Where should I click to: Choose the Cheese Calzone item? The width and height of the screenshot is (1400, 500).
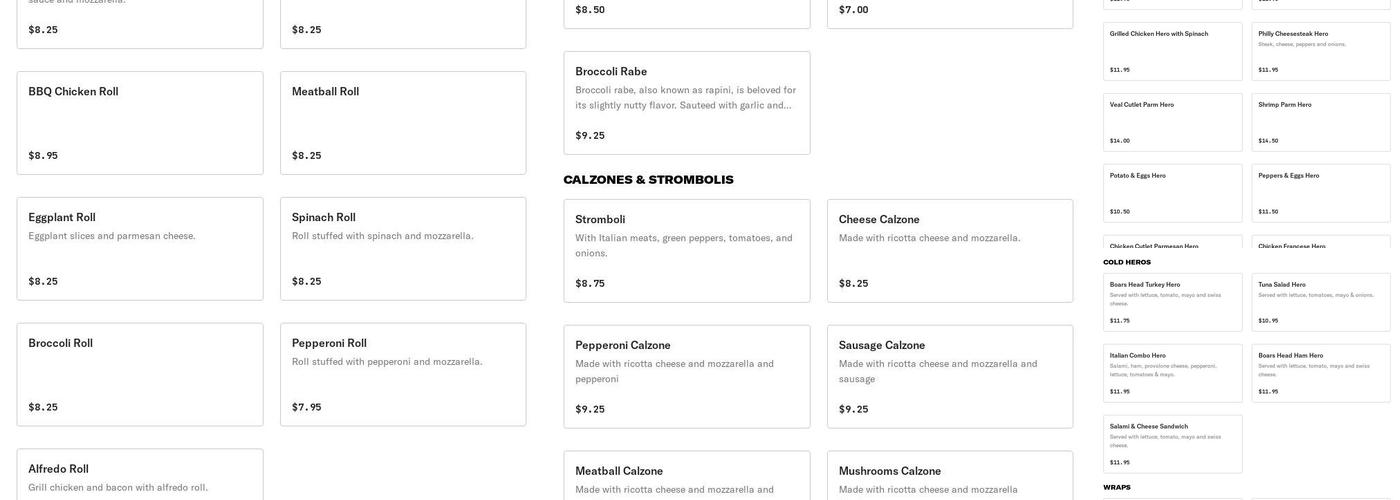click(950, 251)
